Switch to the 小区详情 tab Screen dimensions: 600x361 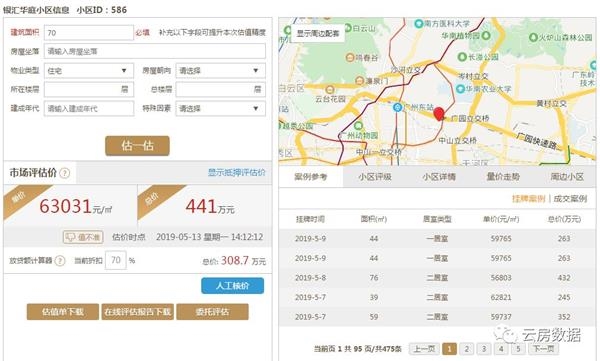click(x=439, y=177)
